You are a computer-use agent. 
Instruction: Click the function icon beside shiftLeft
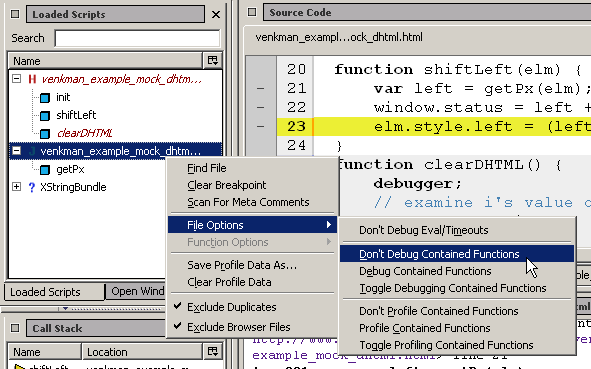(x=45, y=116)
